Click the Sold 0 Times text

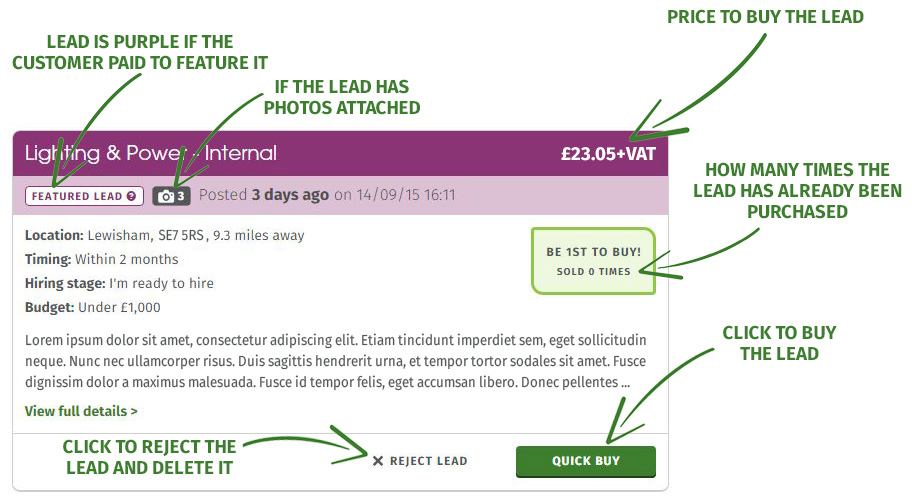(593, 272)
